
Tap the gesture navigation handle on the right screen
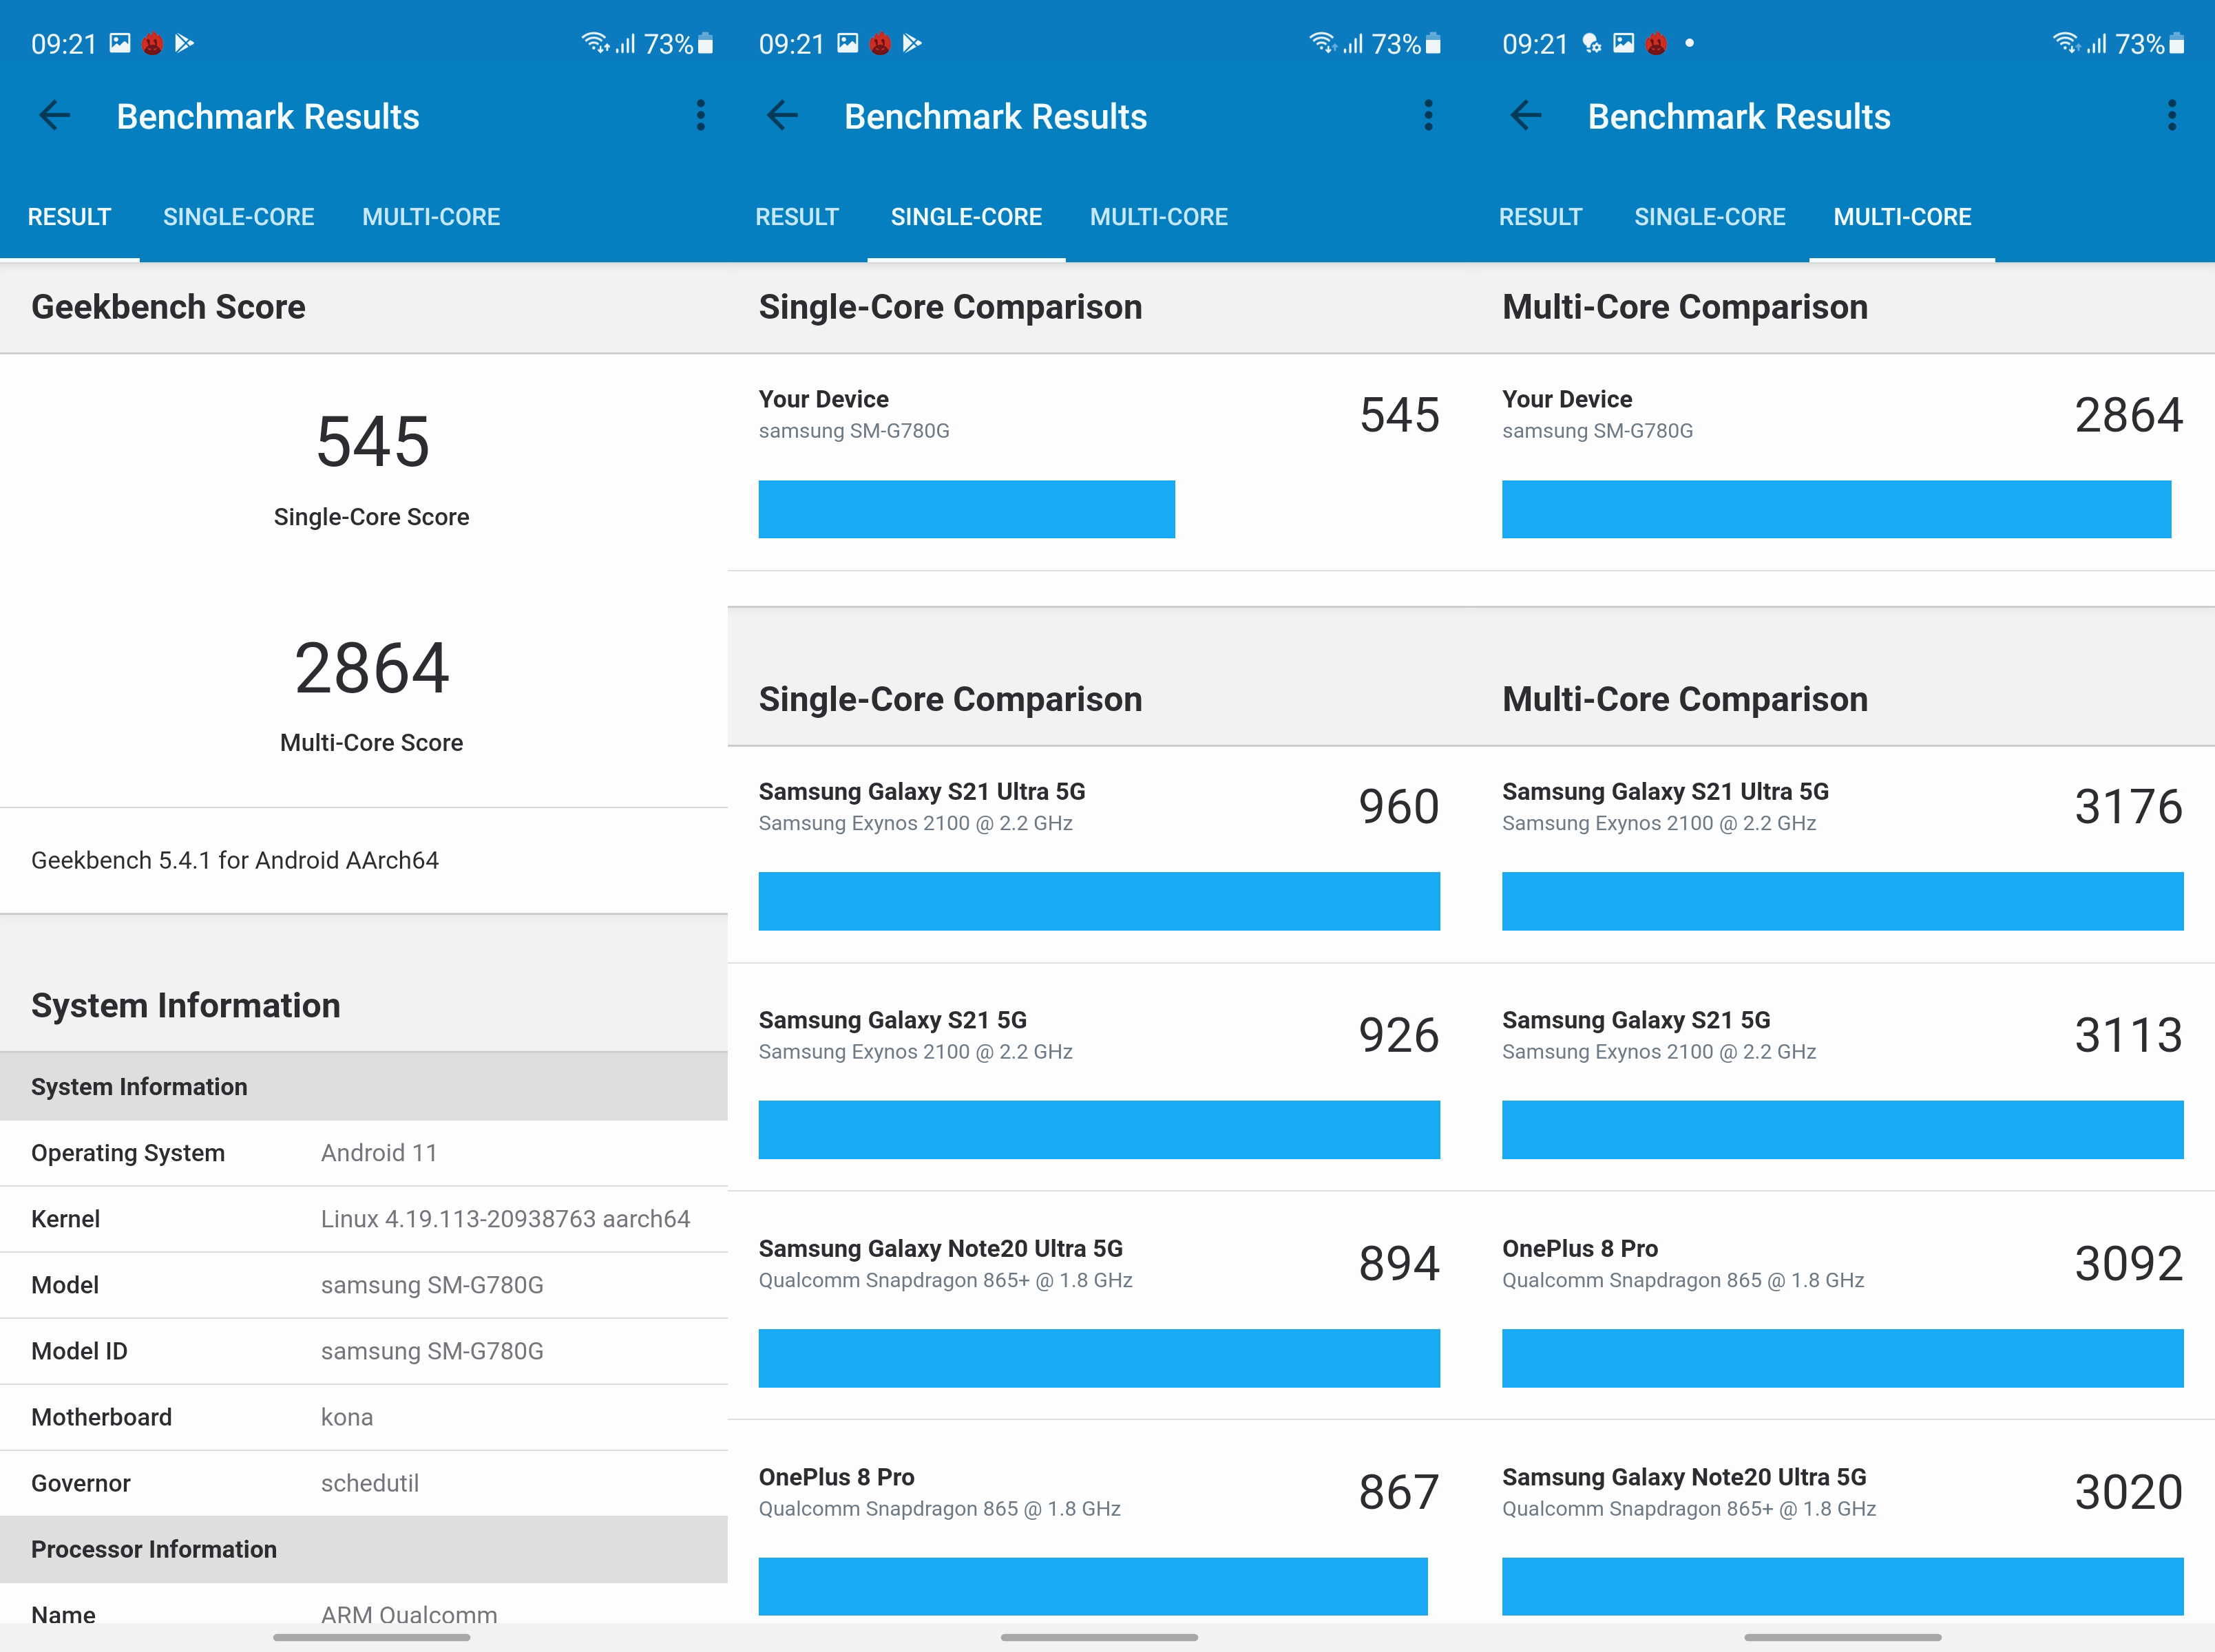1842,1637
